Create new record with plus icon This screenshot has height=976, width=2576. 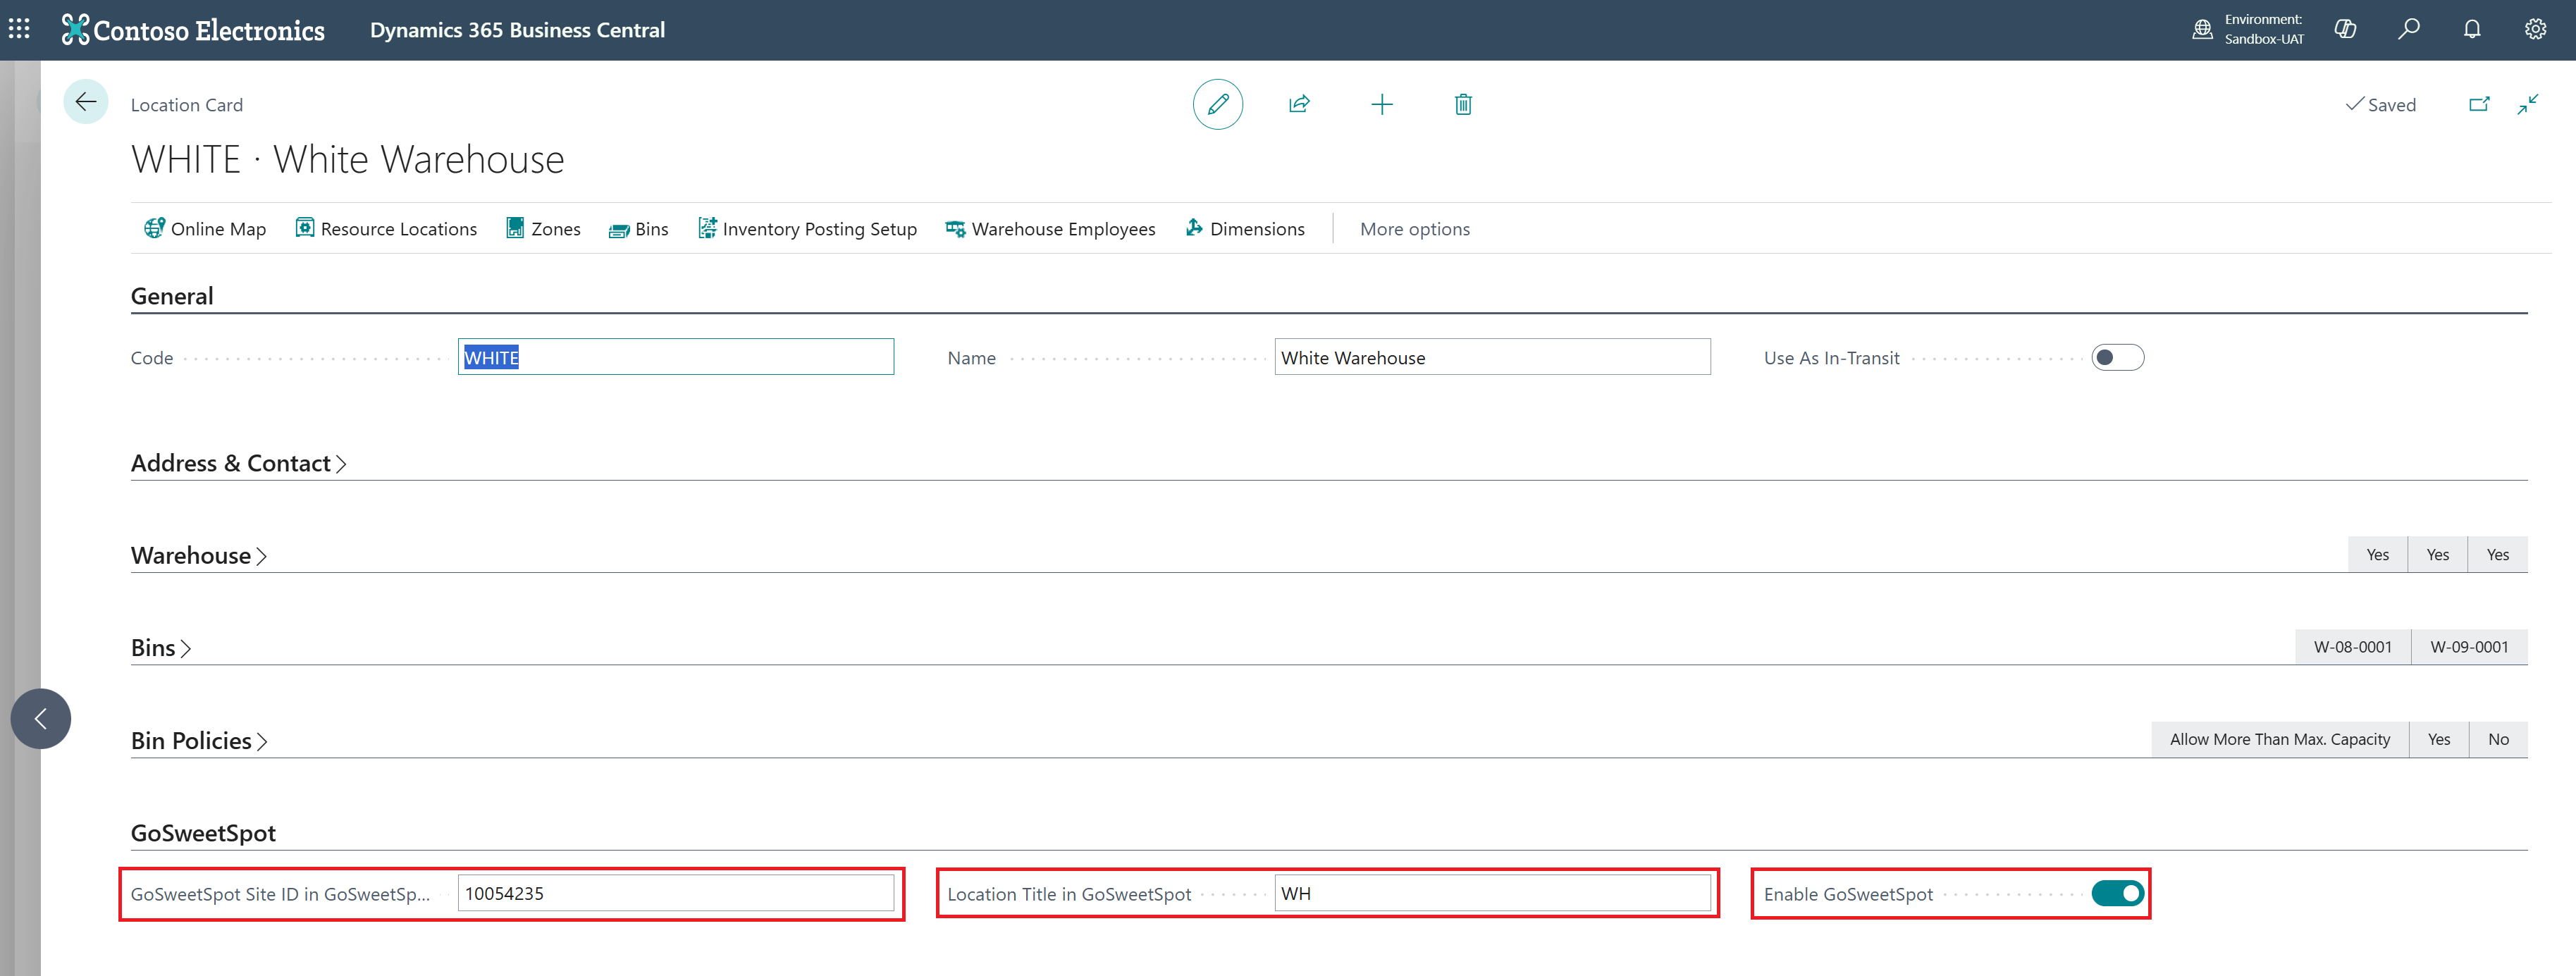coord(1381,104)
